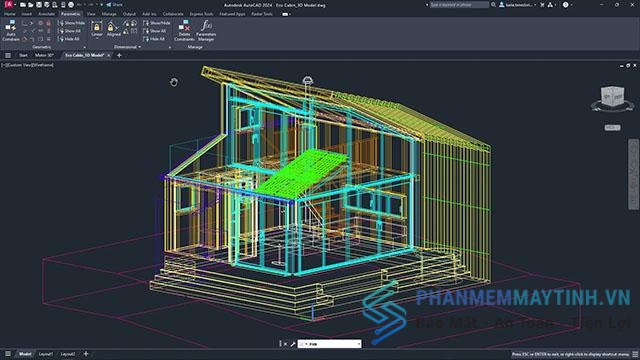Click the navigation bar on right edge
The width and height of the screenshot is (640, 360).
[x=633, y=174]
